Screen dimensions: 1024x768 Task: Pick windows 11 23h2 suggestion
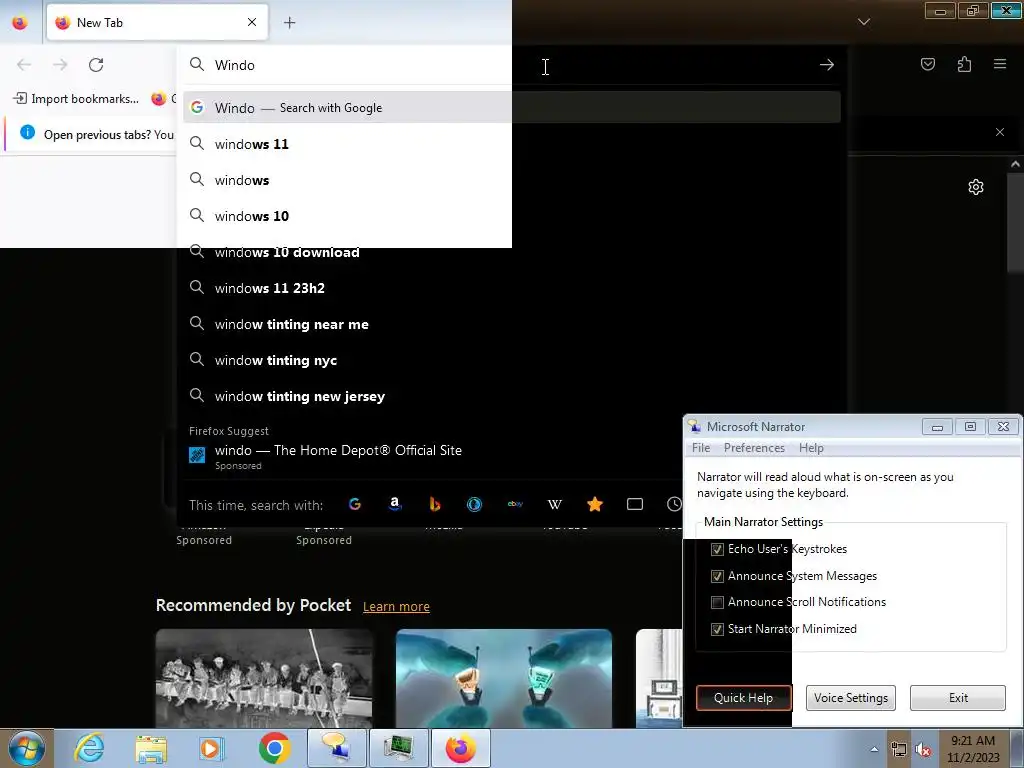coord(512,288)
